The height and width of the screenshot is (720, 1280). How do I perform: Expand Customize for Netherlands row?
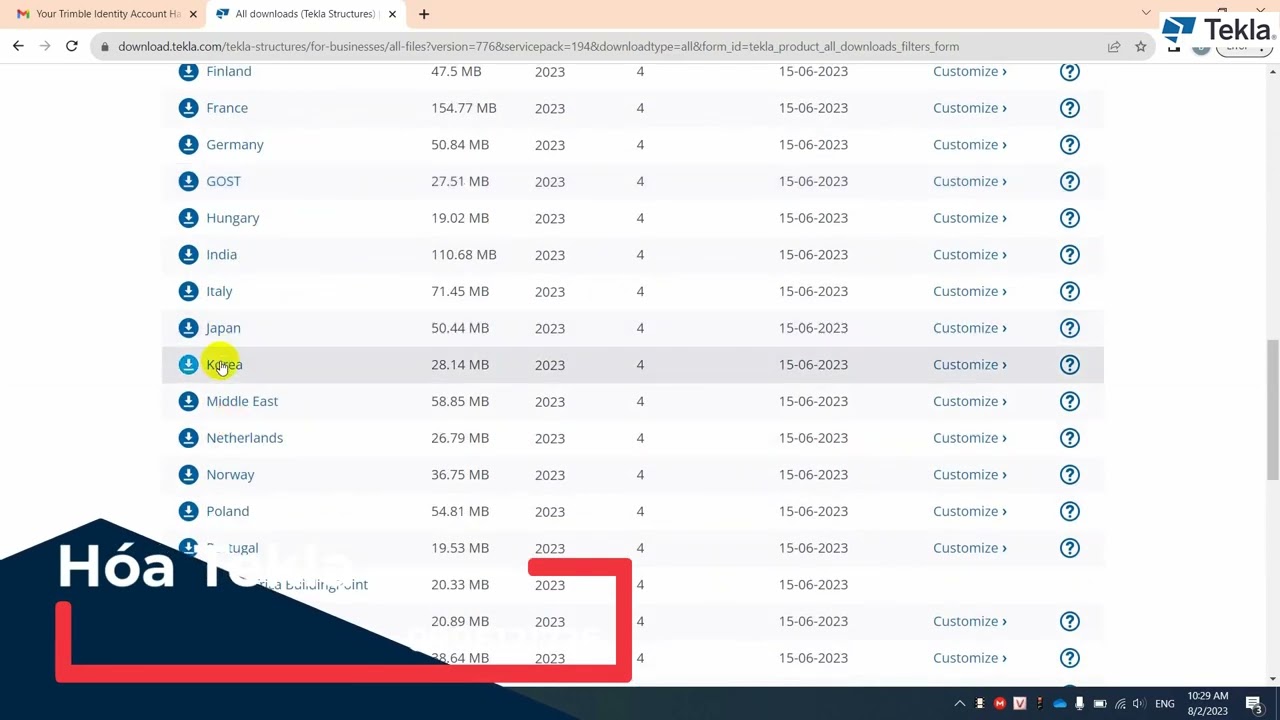[x=970, y=438]
